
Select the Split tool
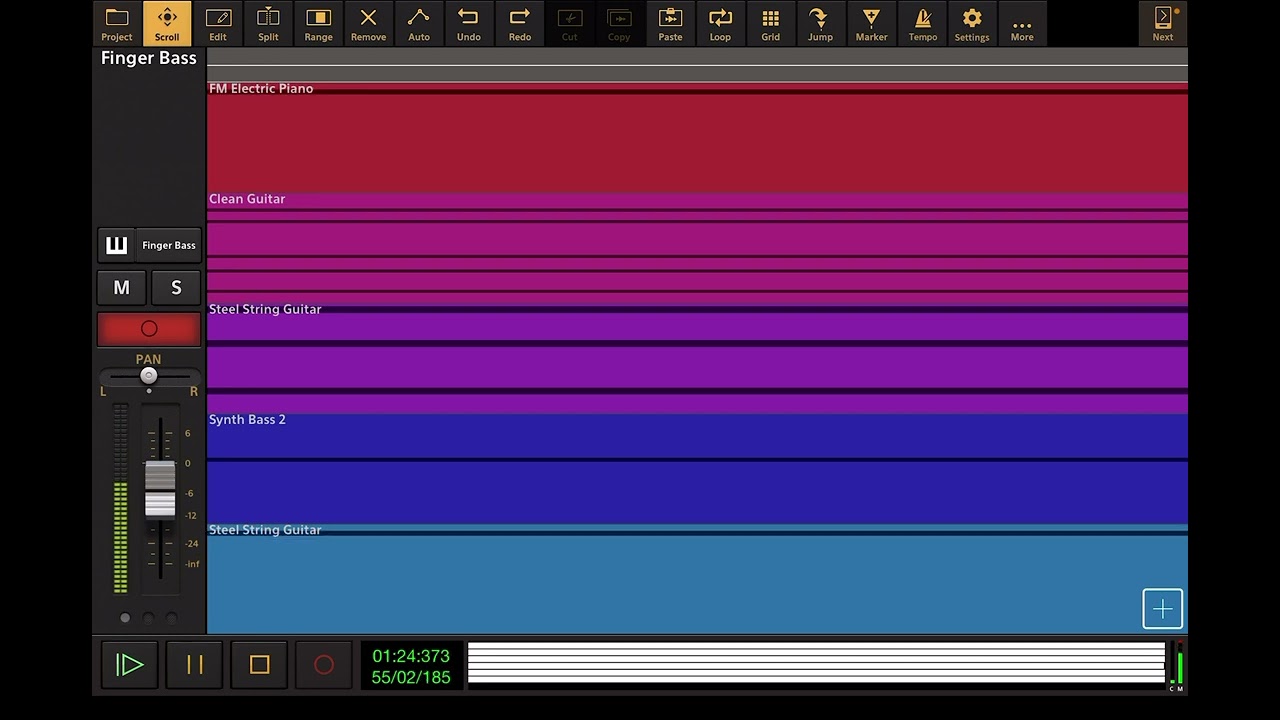click(x=268, y=23)
